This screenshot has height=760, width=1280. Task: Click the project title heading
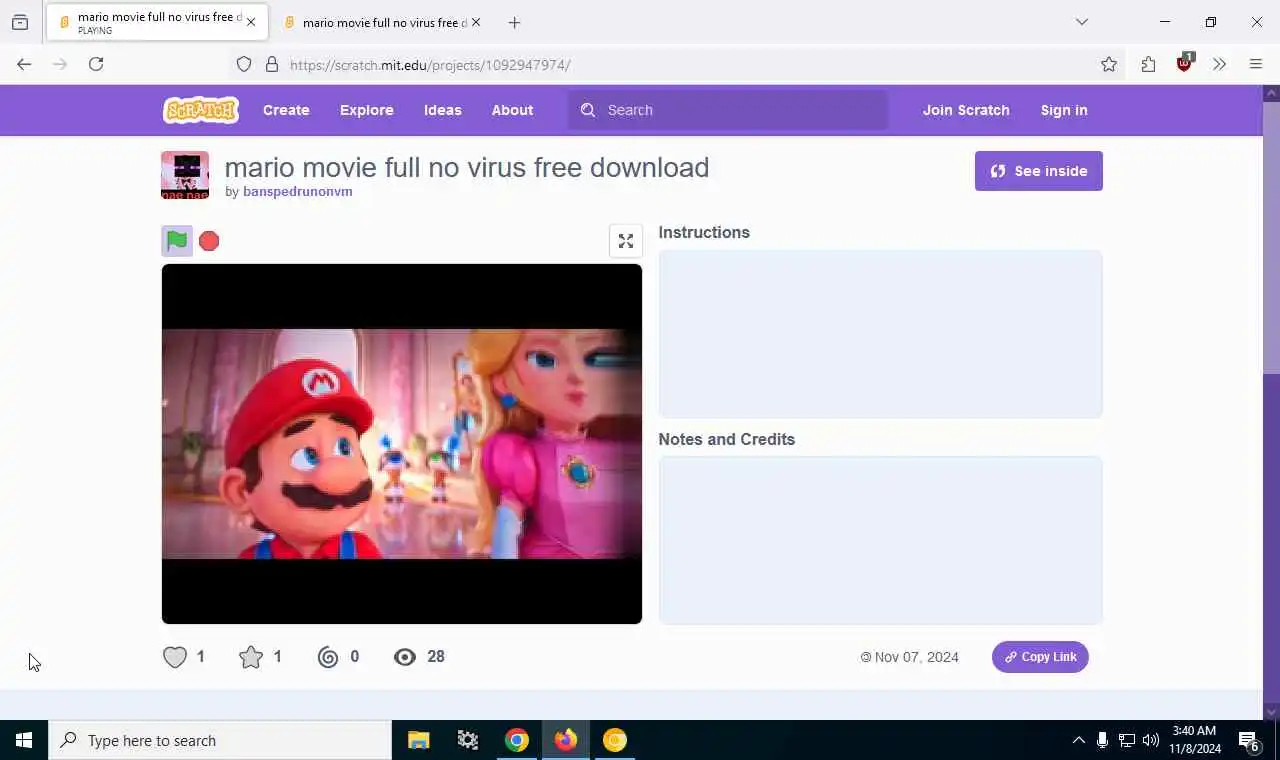point(466,167)
